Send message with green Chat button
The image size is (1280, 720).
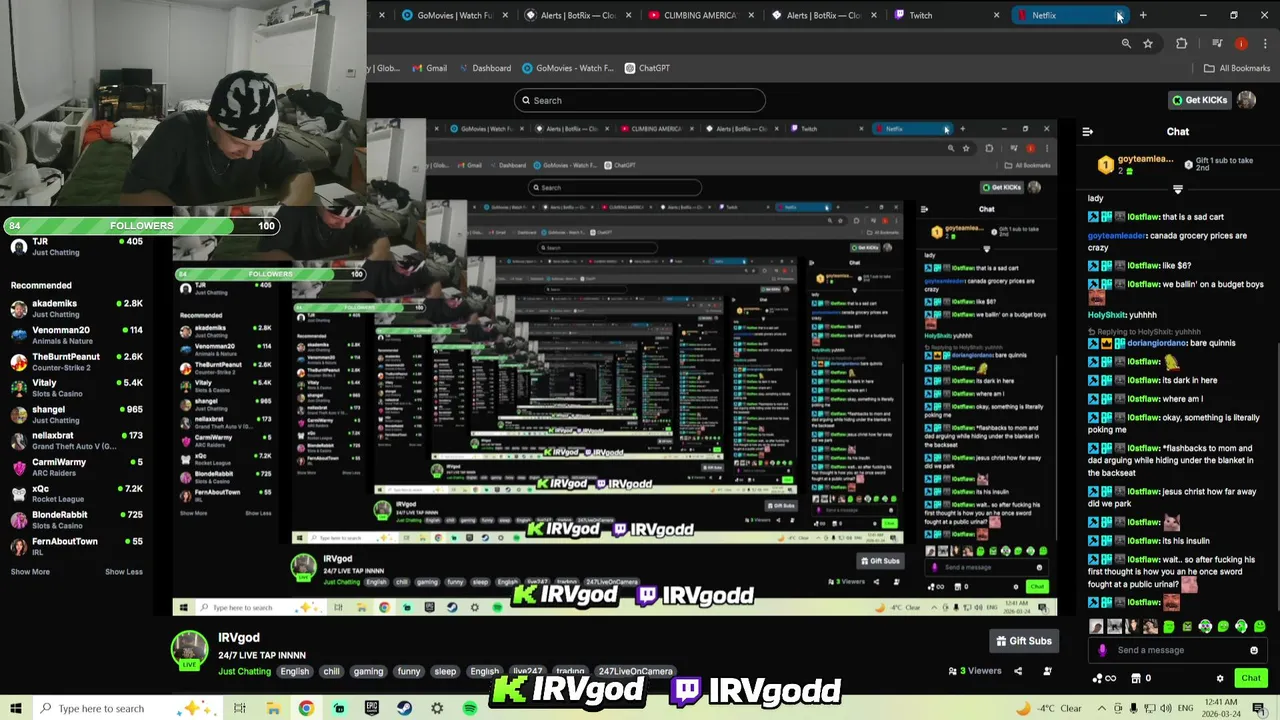1251,678
